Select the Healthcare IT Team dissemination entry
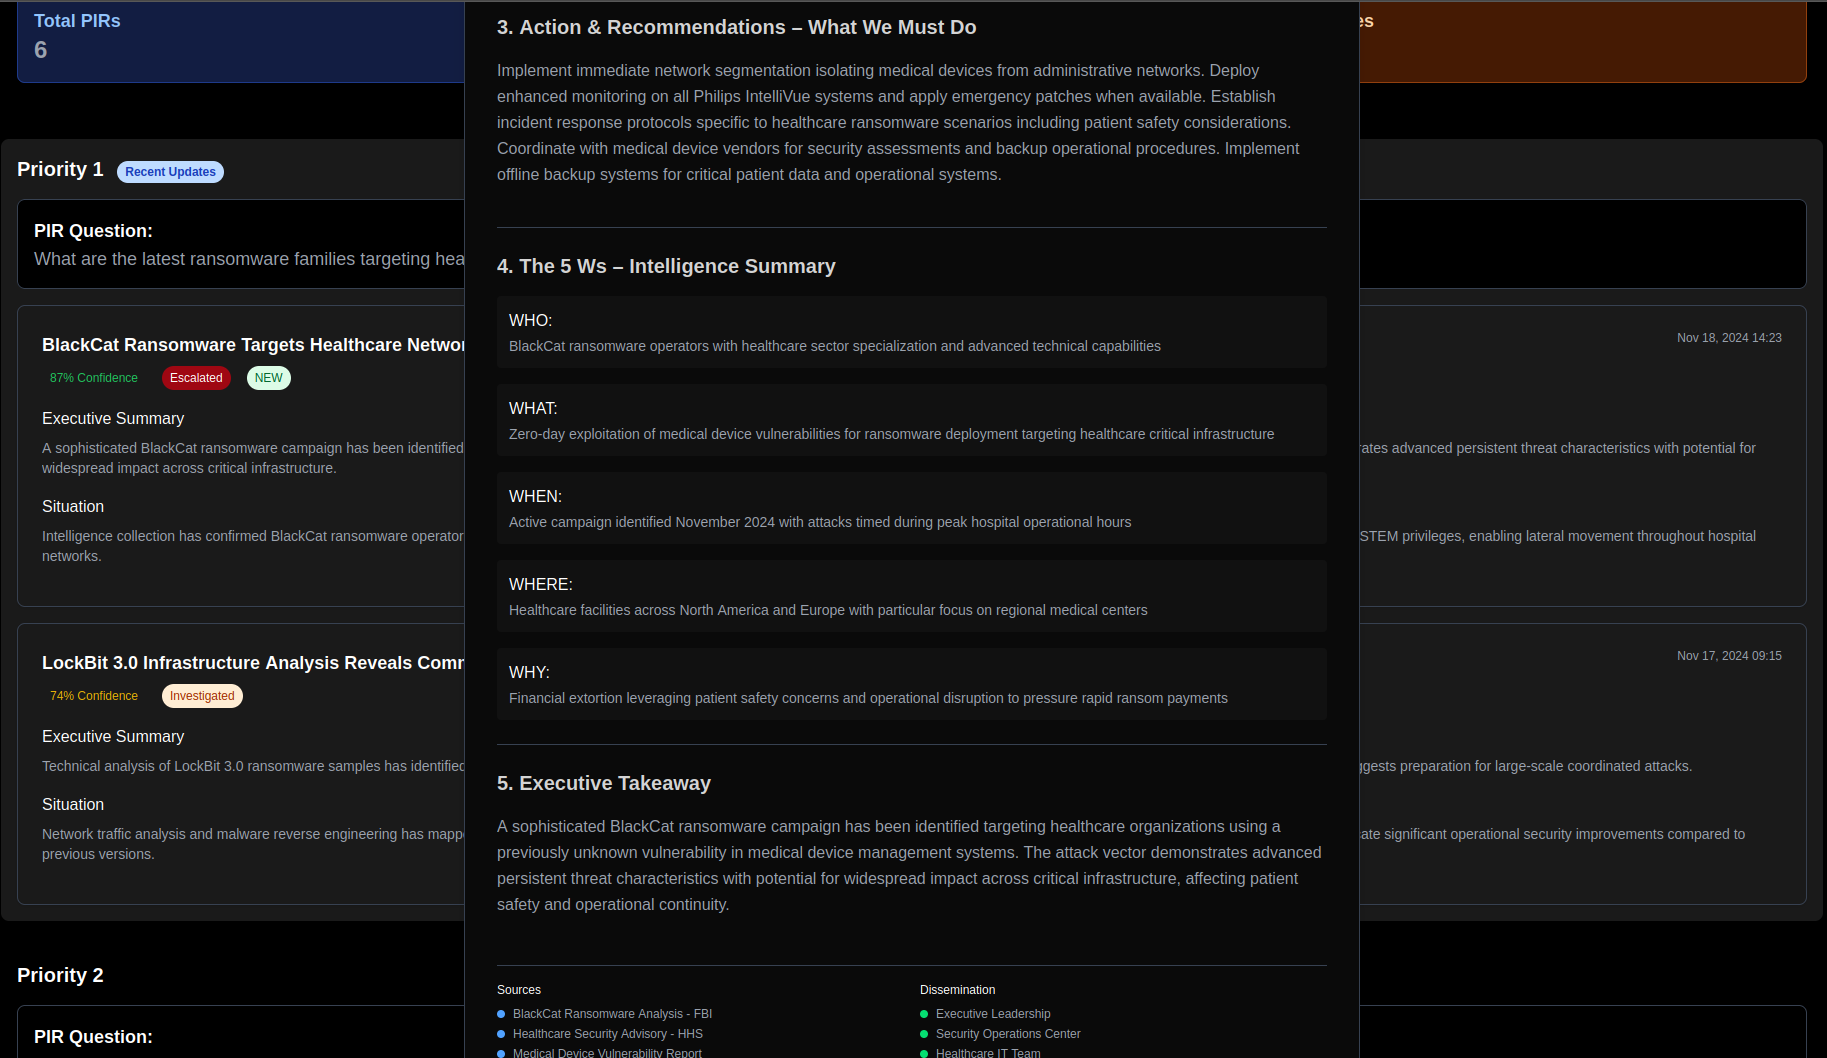The image size is (1827, 1058). [x=987, y=1053]
